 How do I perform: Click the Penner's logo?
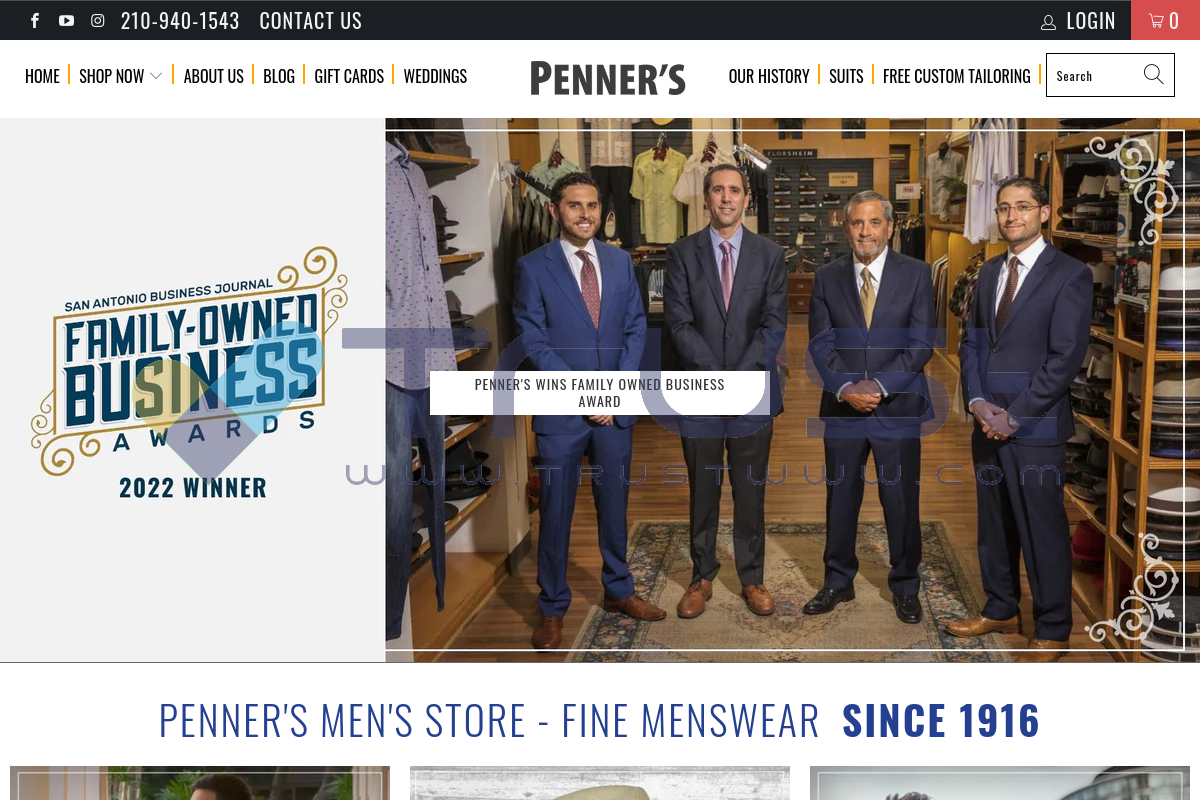tap(608, 77)
